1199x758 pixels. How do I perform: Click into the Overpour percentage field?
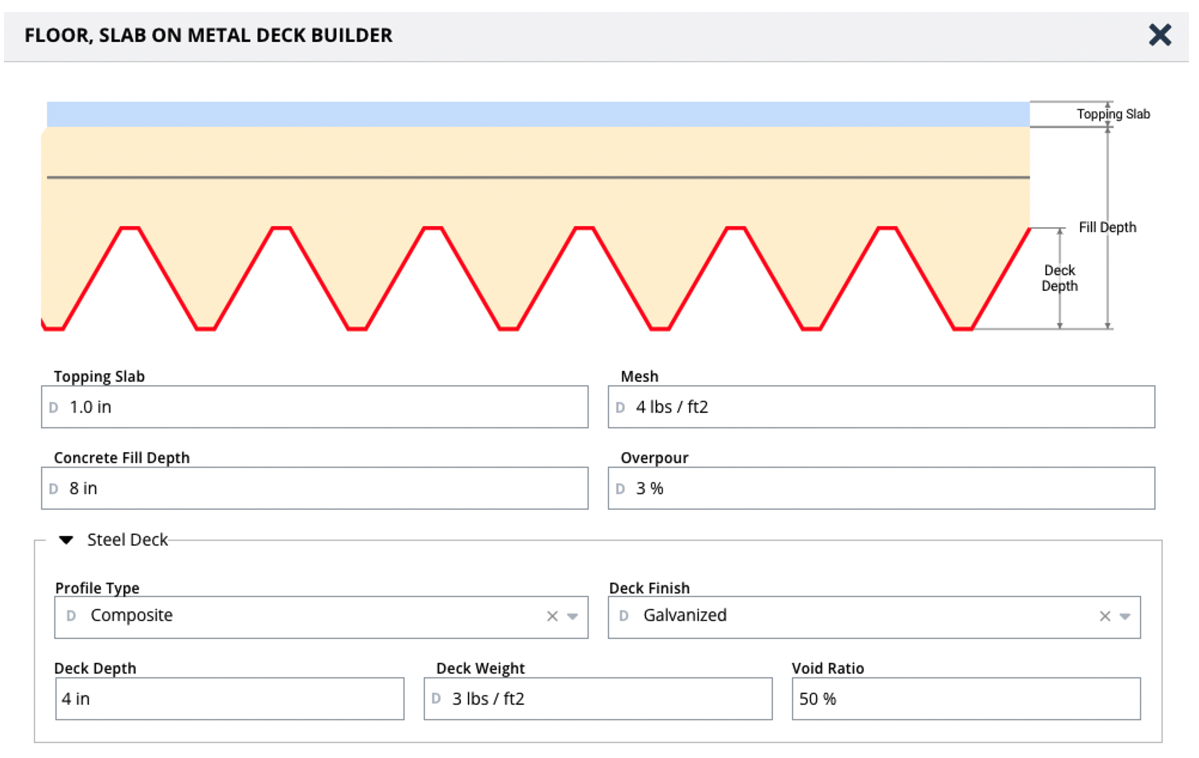[890, 489]
